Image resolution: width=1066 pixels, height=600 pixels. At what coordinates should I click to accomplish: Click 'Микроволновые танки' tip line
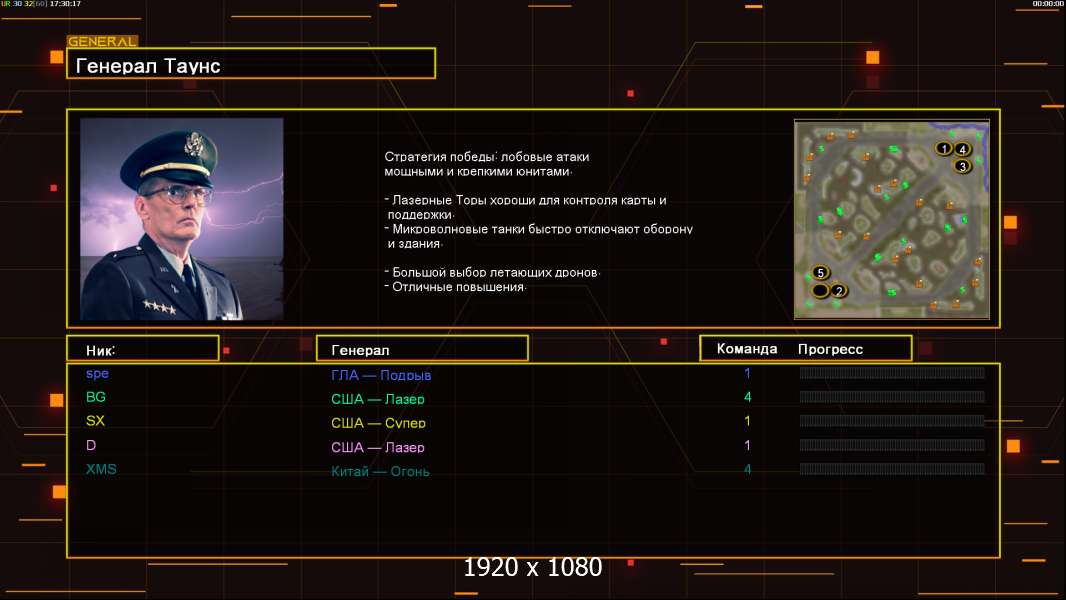[x=538, y=236]
